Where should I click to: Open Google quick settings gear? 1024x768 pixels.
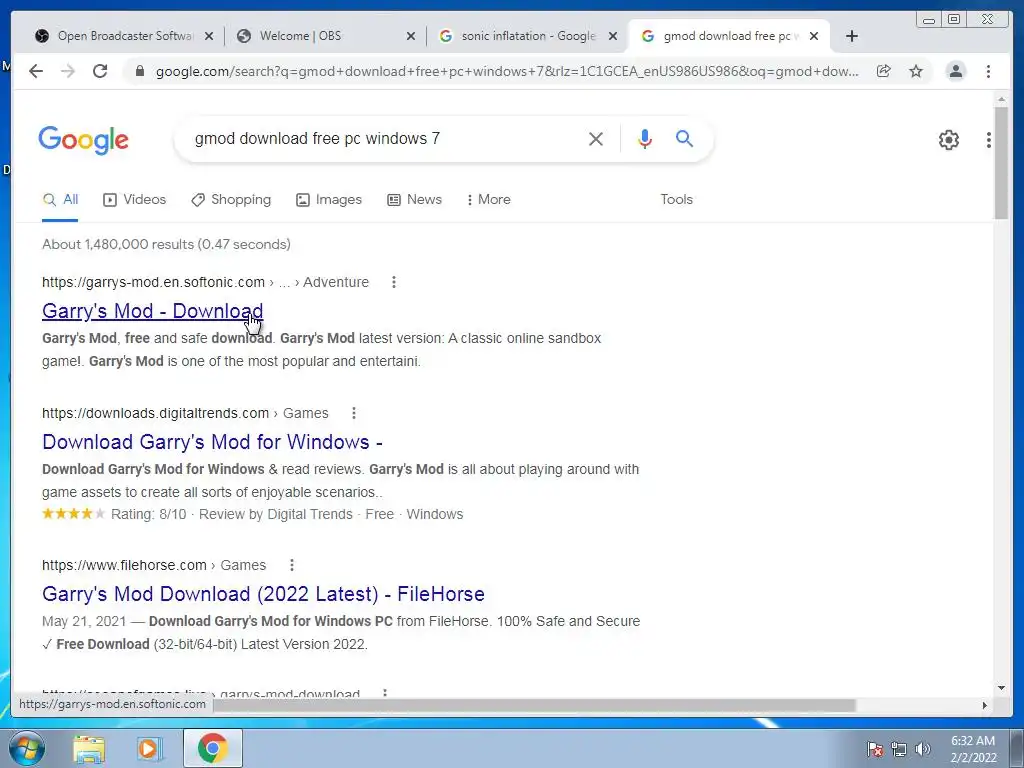tap(949, 140)
